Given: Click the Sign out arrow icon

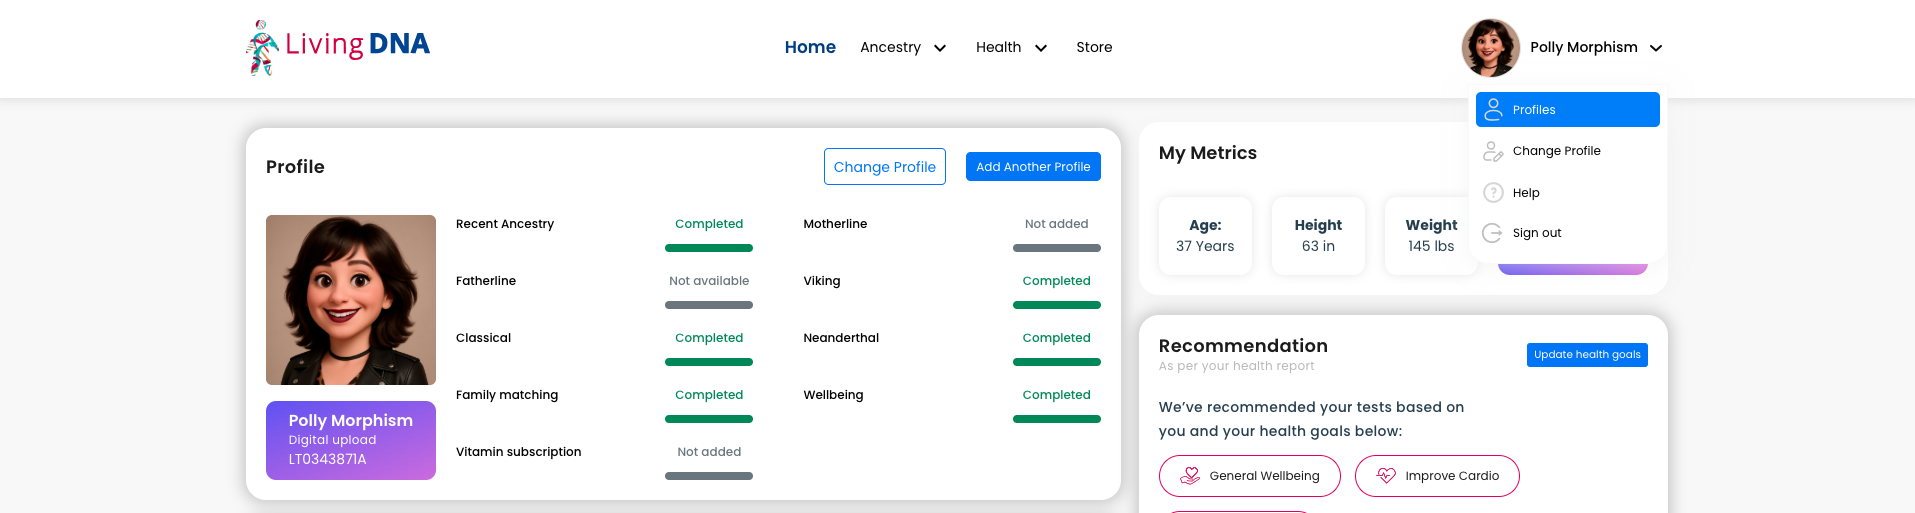Looking at the screenshot, I should point(1492,233).
